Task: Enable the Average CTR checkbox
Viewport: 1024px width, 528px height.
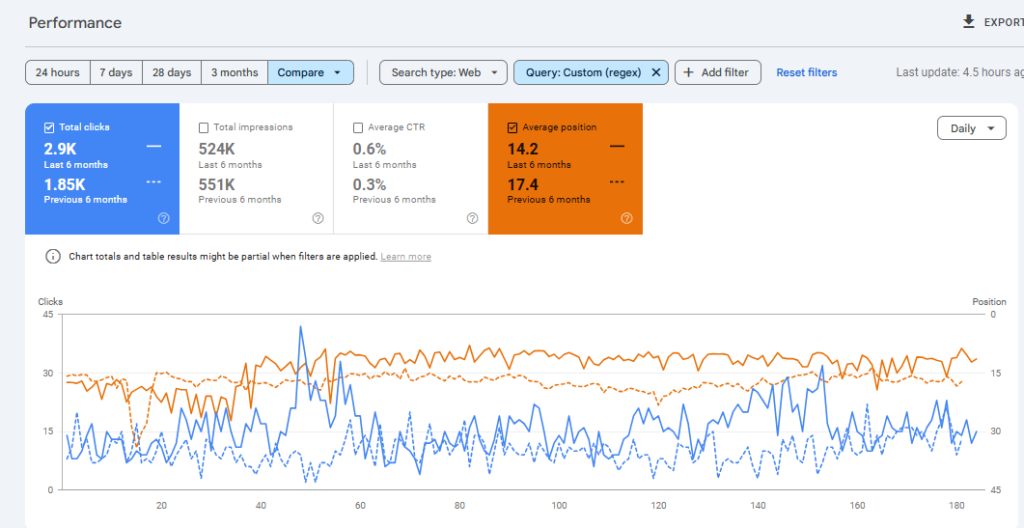Action: [x=358, y=128]
